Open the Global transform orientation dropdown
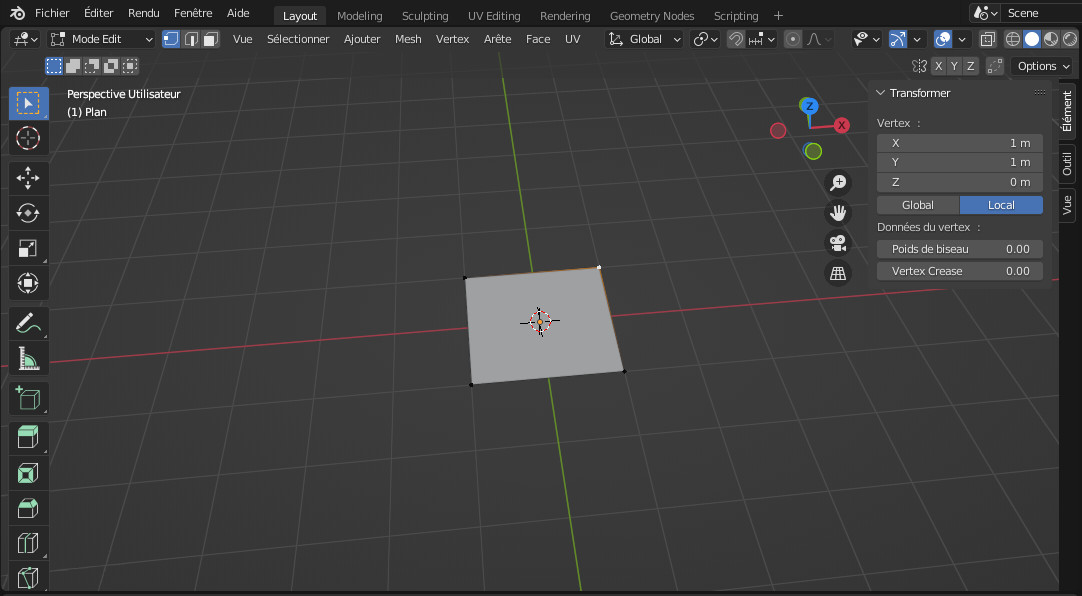This screenshot has height=596, width=1082. (645, 39)
